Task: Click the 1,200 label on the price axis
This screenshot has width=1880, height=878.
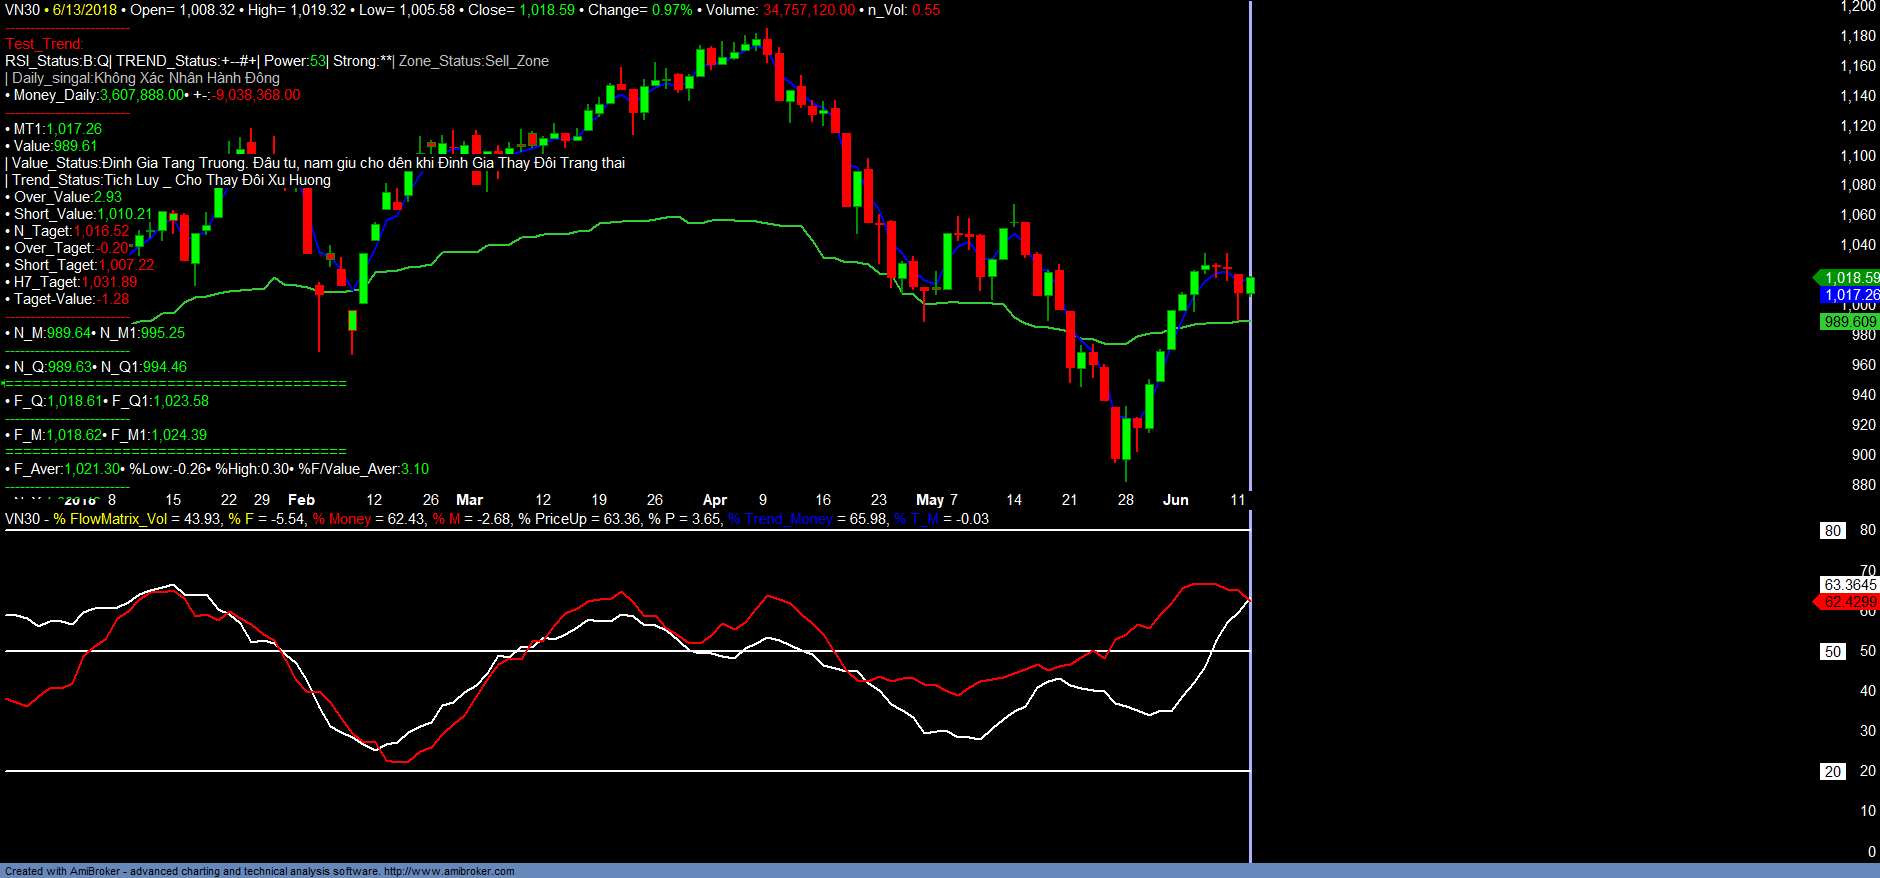Action: pyautogui.click(x=1857, y=7)
